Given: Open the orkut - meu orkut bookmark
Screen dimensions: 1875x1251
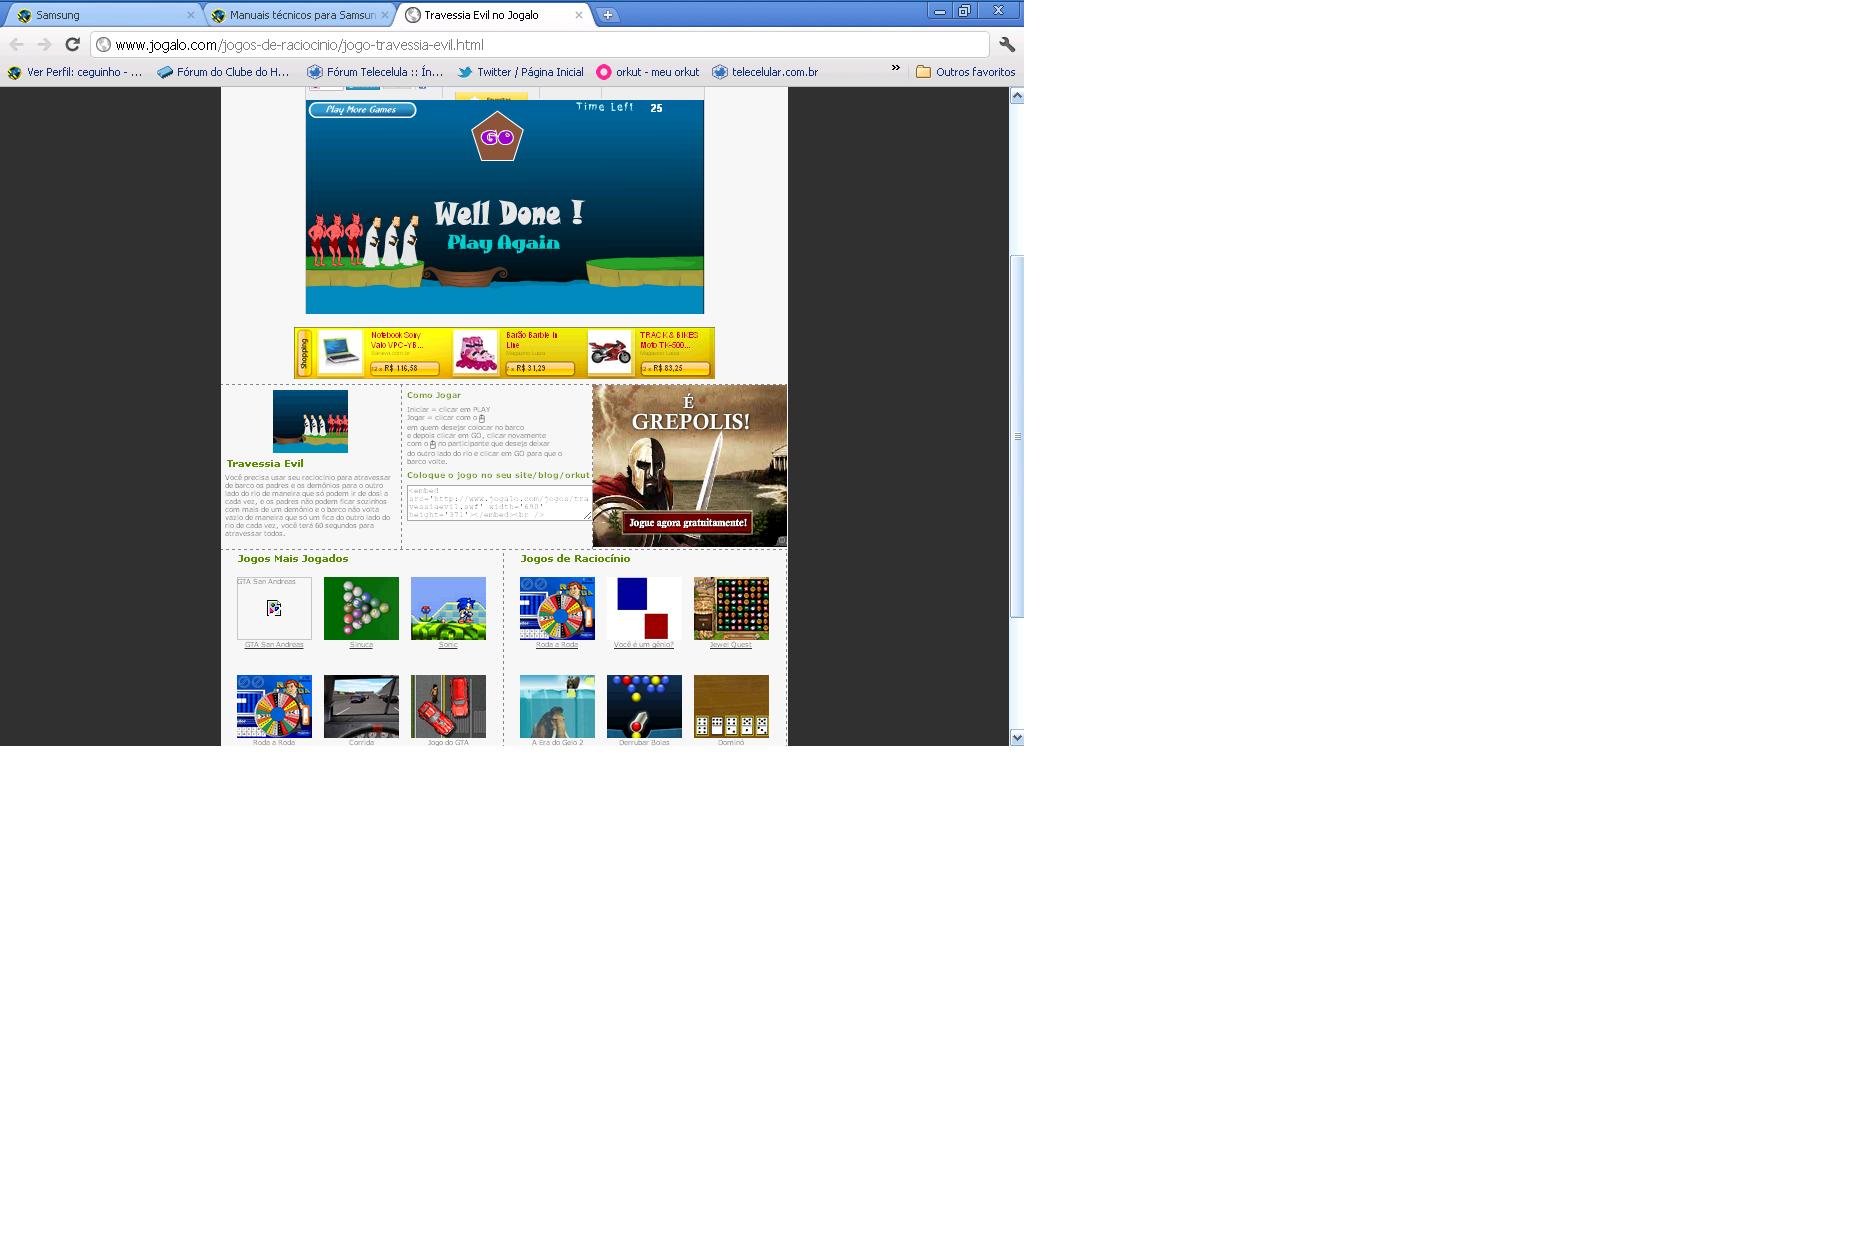Looking at the screenshot, I should (648, 72).
